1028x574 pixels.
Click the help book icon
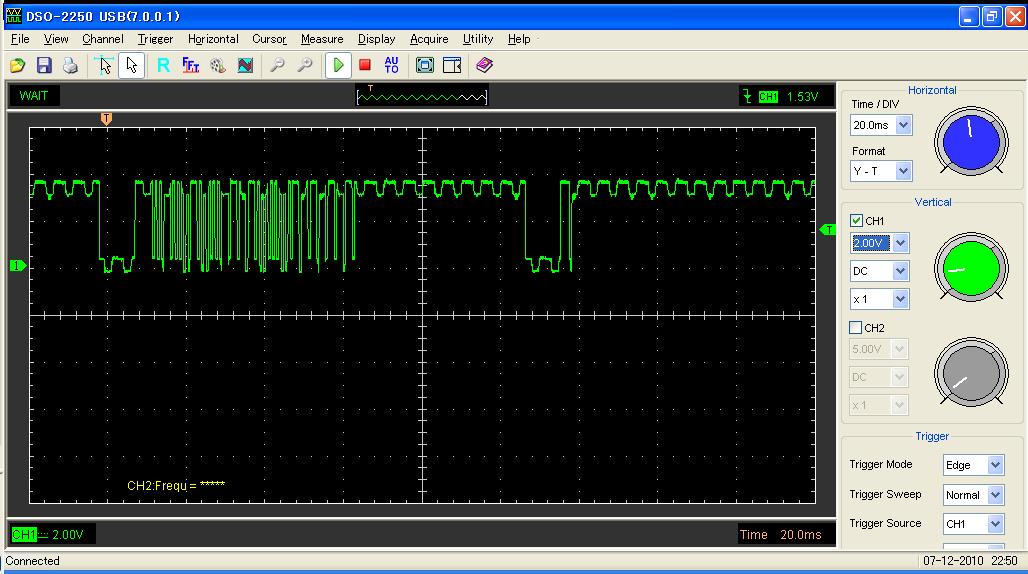(485, 65)
